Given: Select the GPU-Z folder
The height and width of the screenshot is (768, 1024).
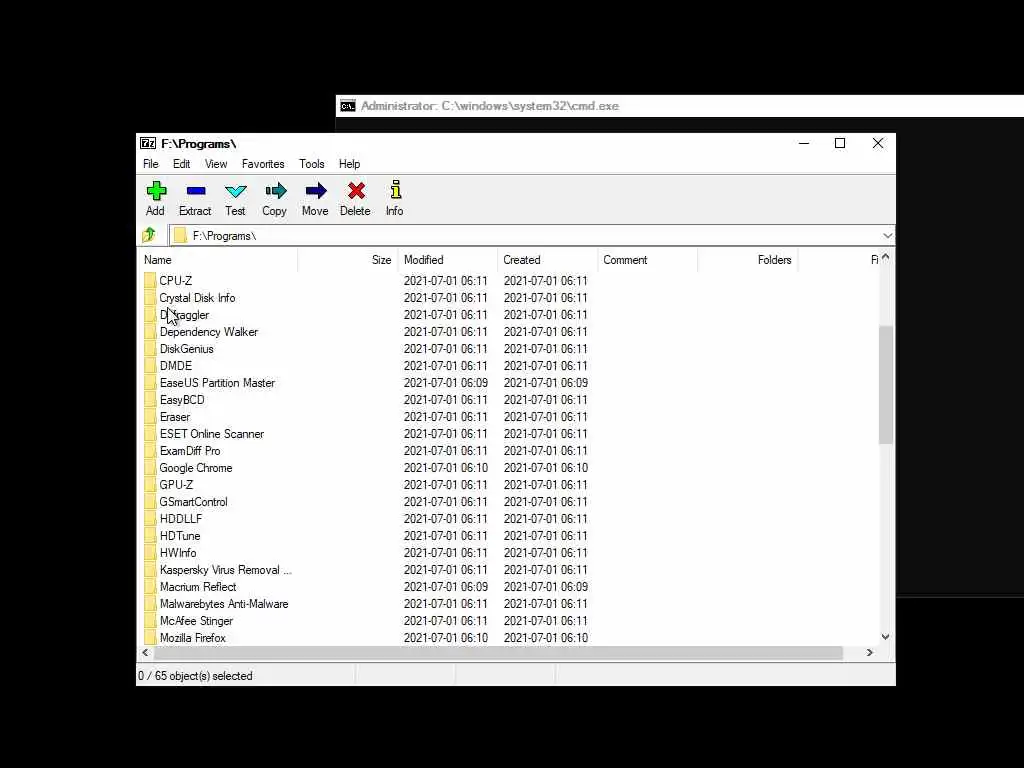Looking at the screenshot, I should (176, 485).
